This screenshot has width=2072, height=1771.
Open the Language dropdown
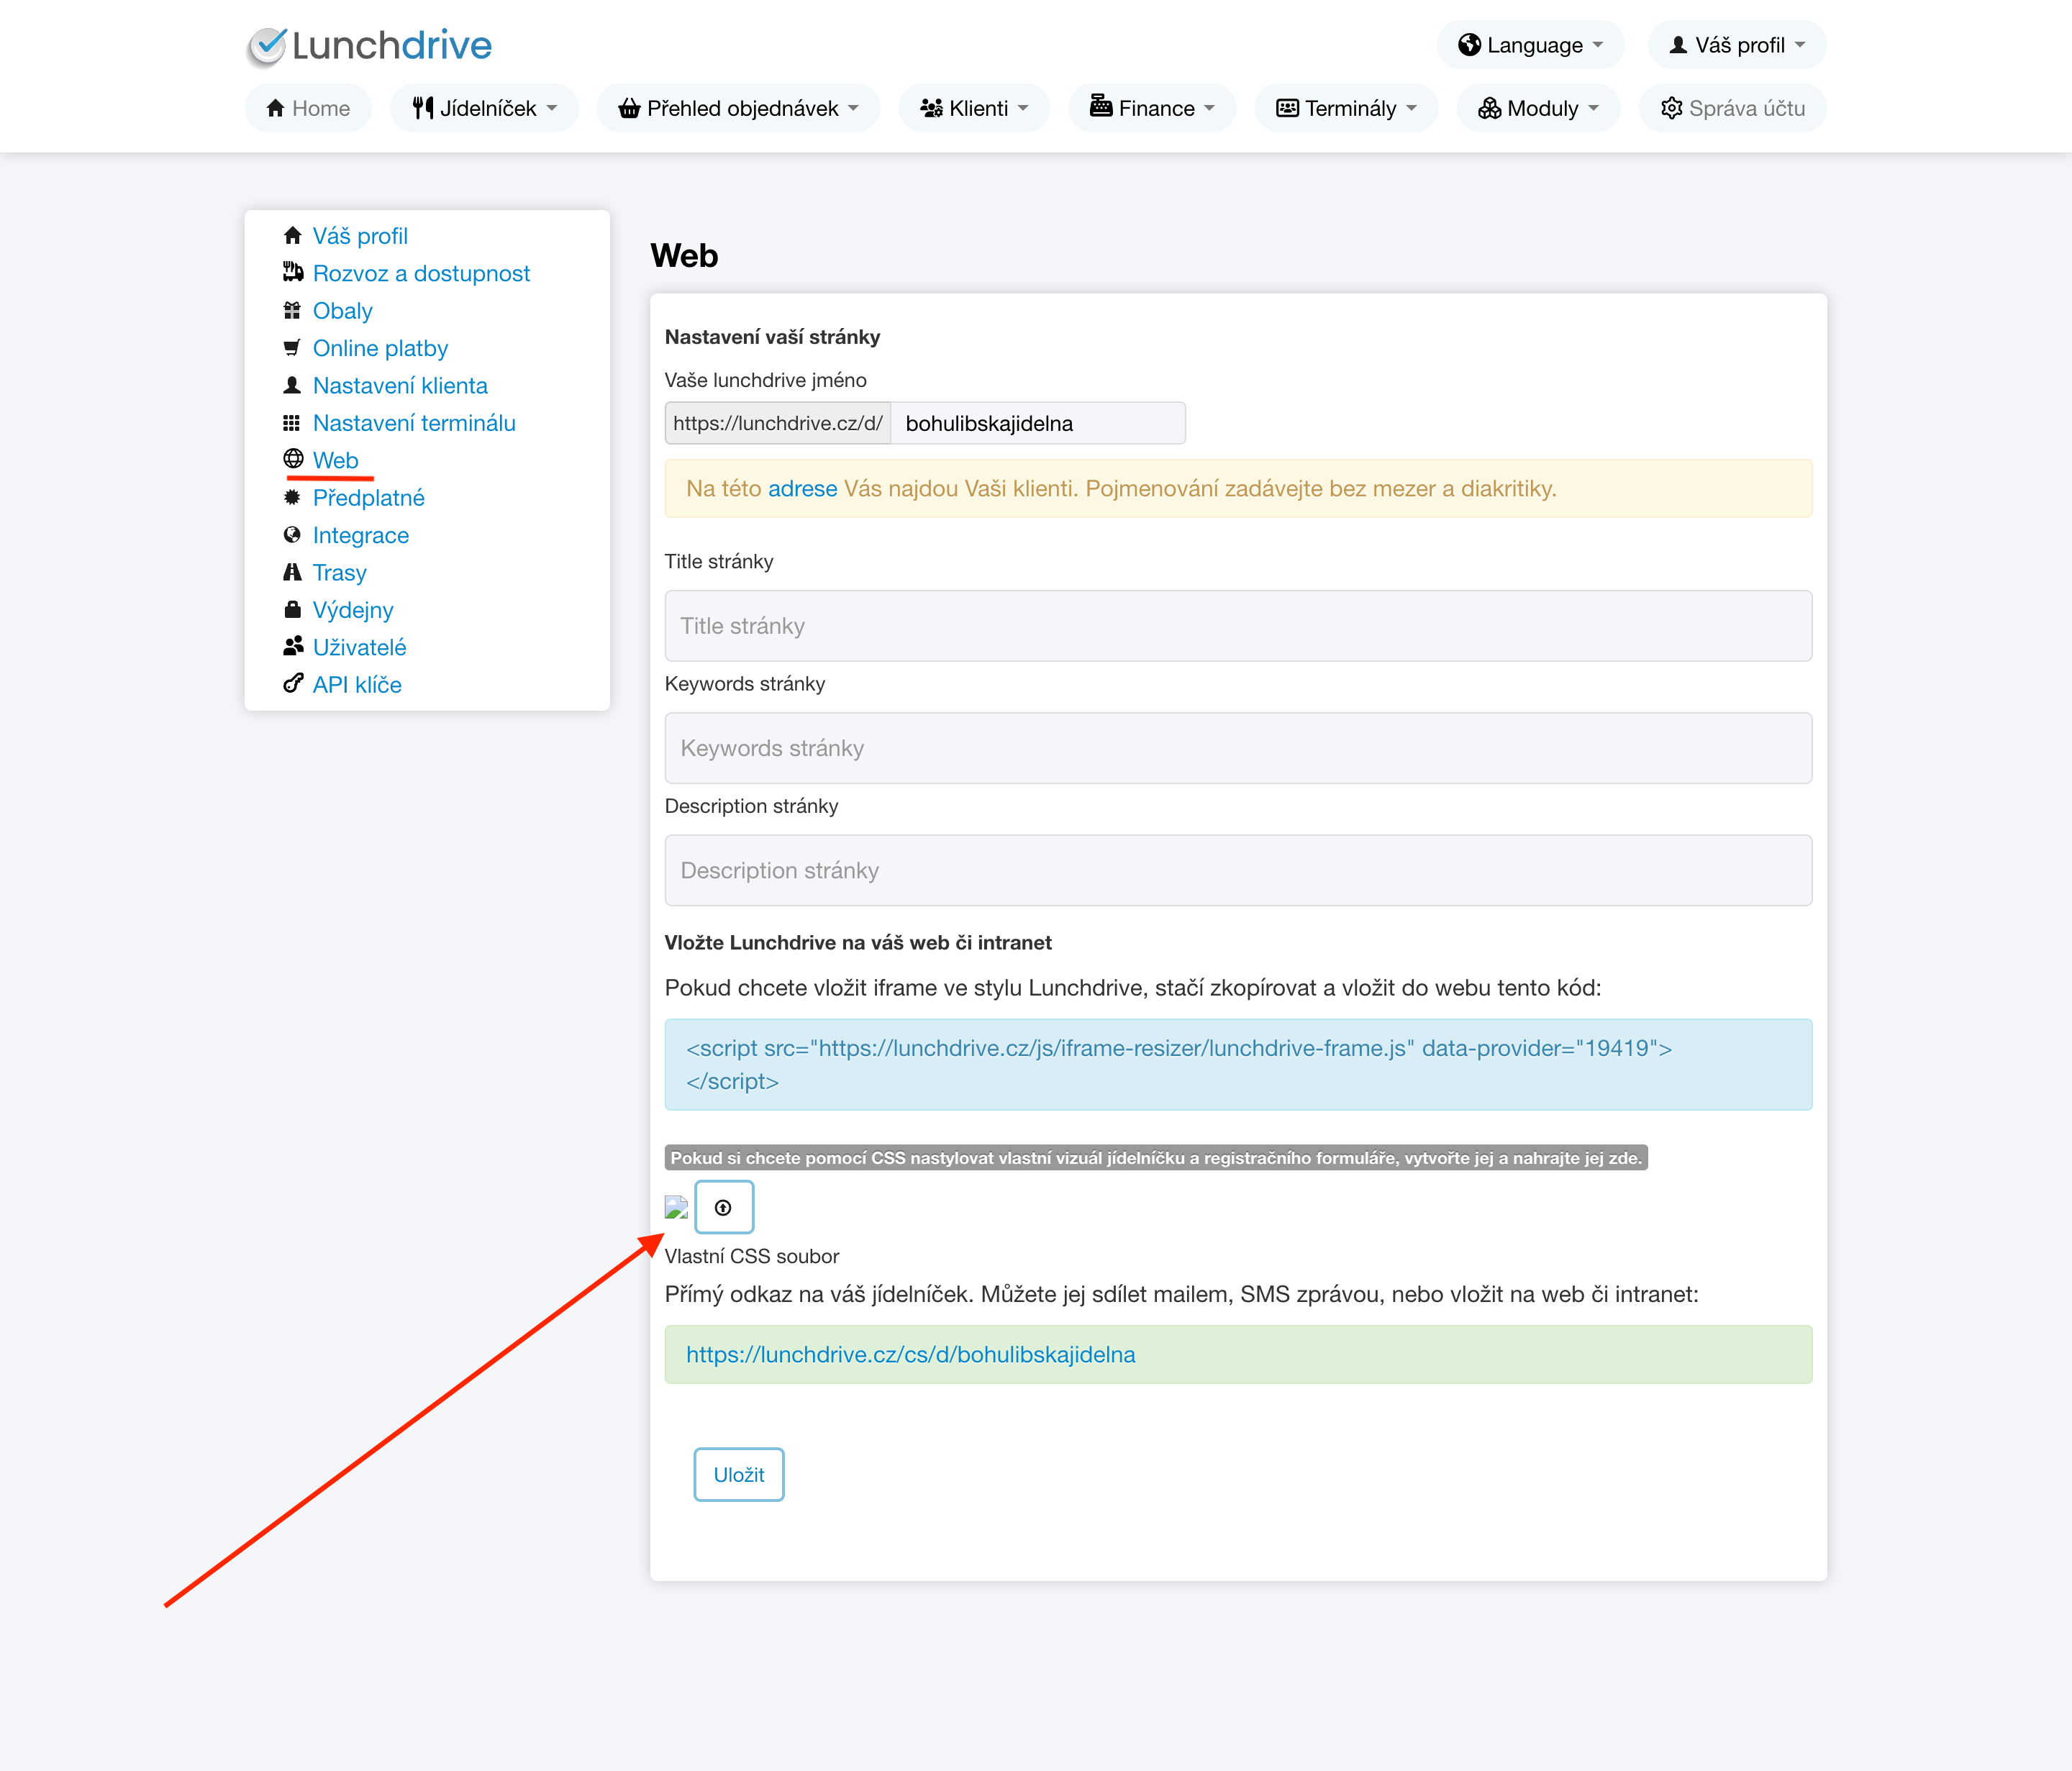[x=1530, y=45]
